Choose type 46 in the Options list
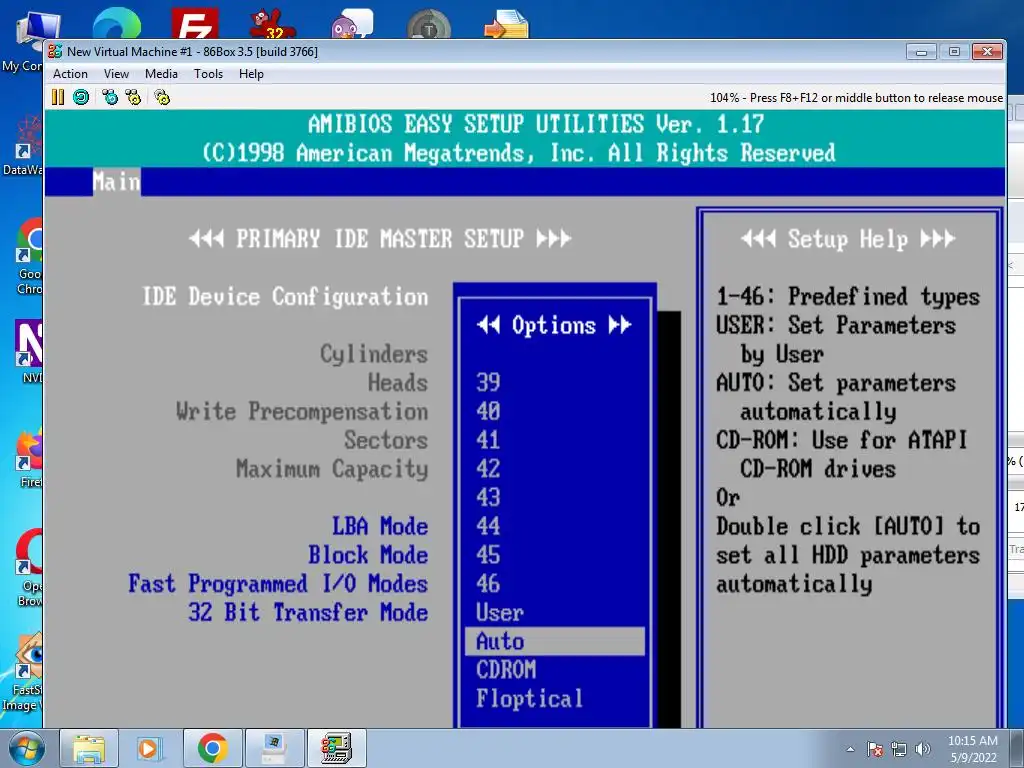 tap(488, 583)
